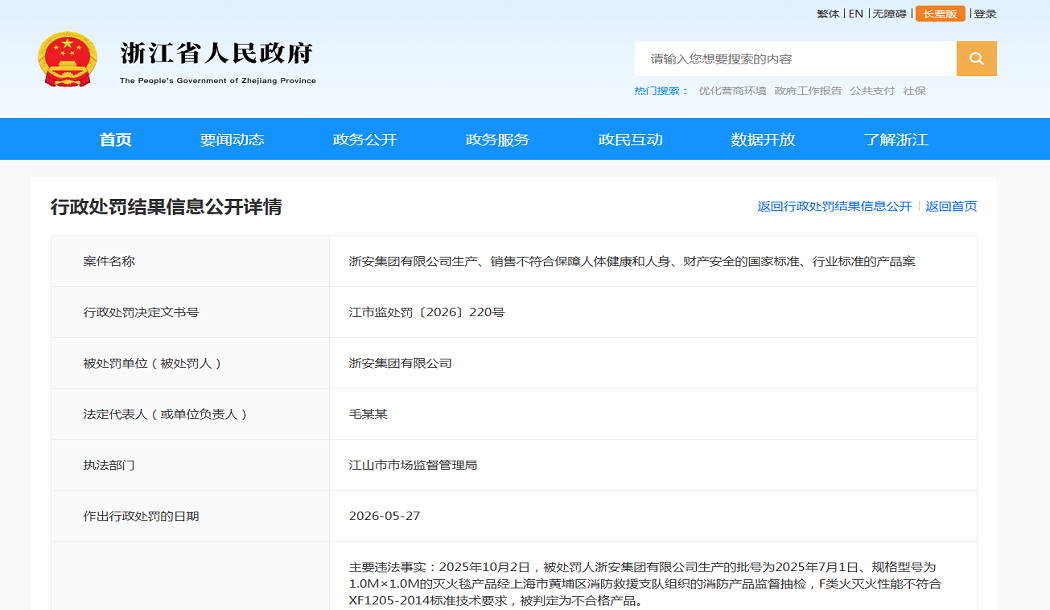Screen dimensions: 1050x610
Task: Click the 作出行政处罚的日期 row label
Action: [141, 516]
